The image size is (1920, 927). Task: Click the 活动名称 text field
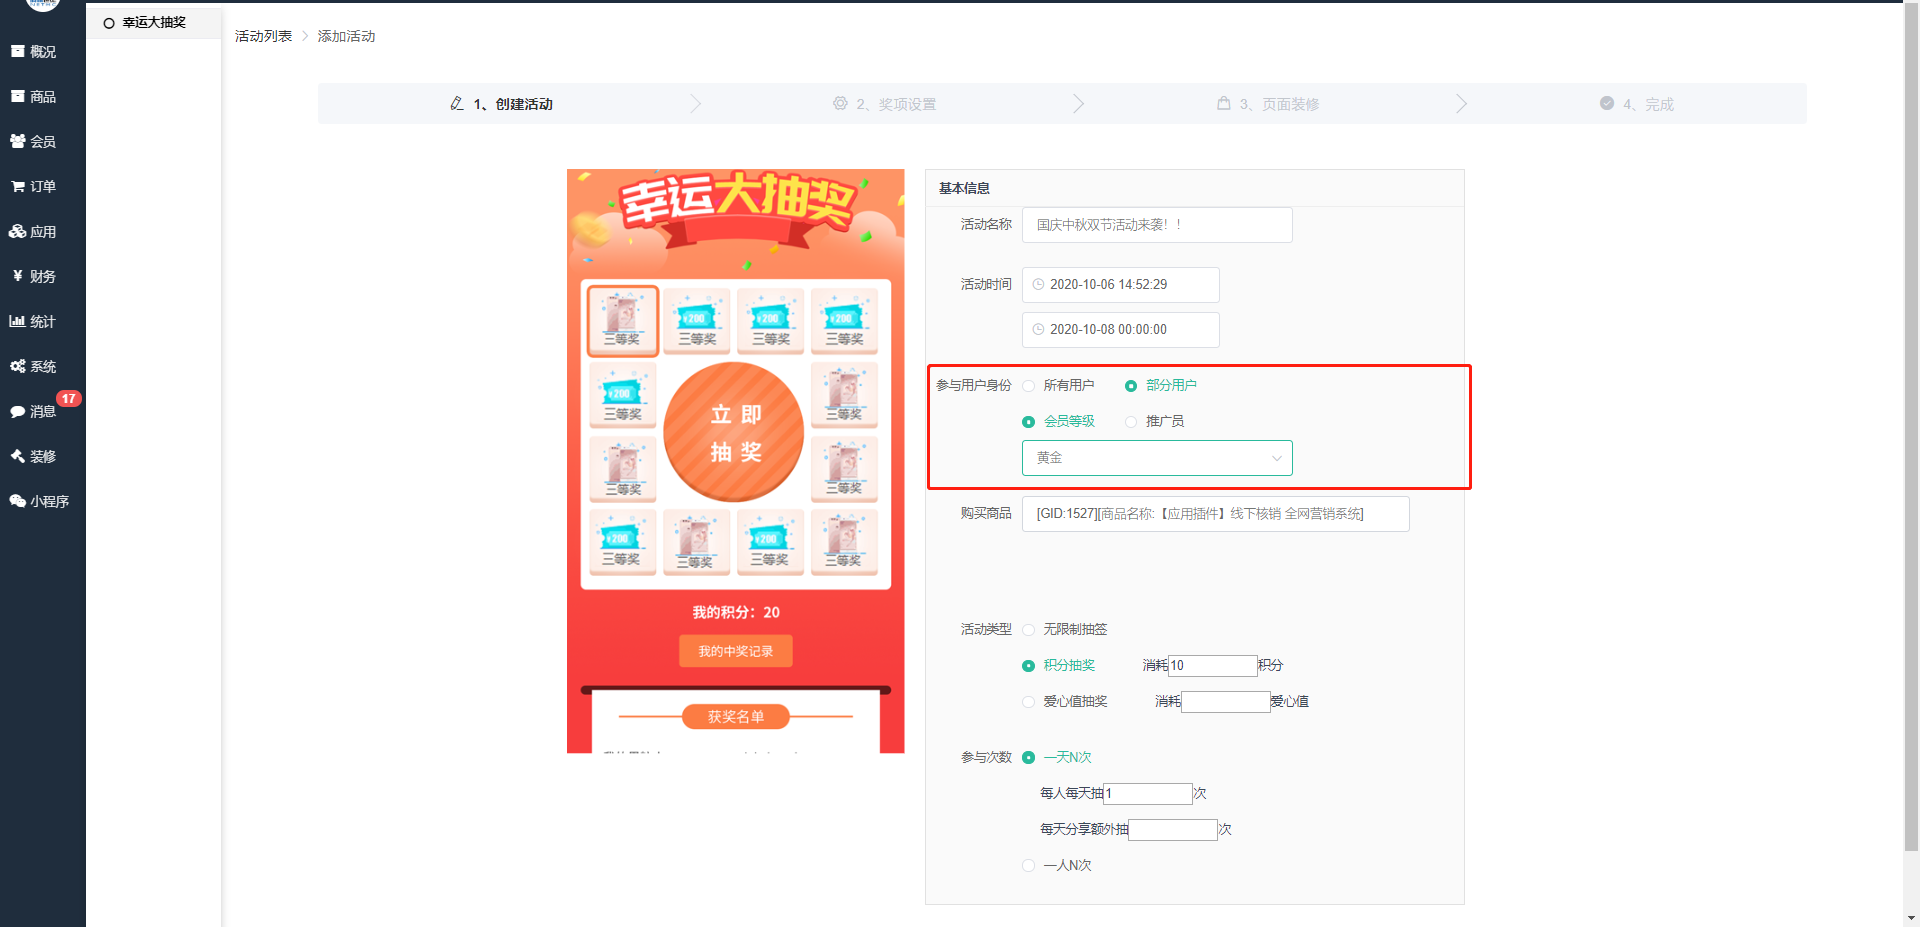[x=1156, y=225]
